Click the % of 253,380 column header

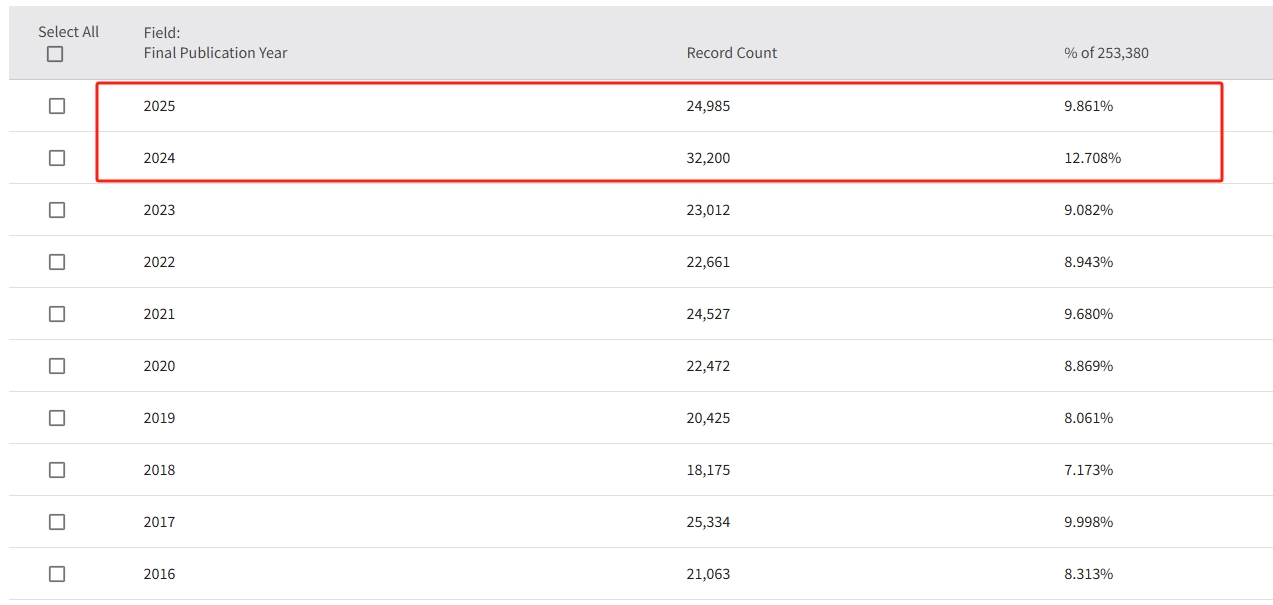[1106, 53]
